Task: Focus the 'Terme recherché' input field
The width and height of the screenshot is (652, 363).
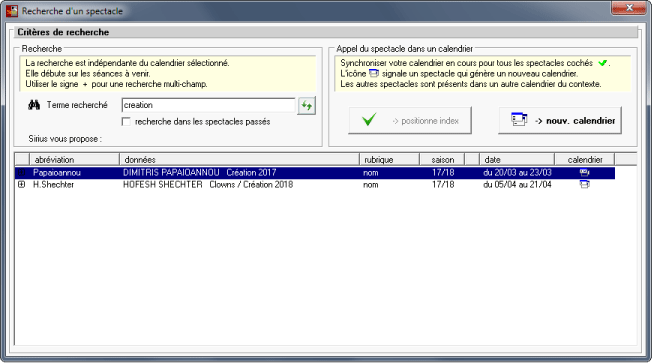Action: point(208,105)
